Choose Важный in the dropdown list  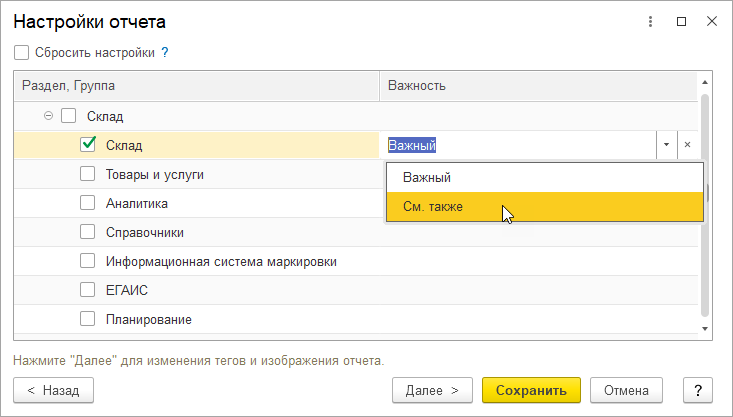click(x=427, y=178)
